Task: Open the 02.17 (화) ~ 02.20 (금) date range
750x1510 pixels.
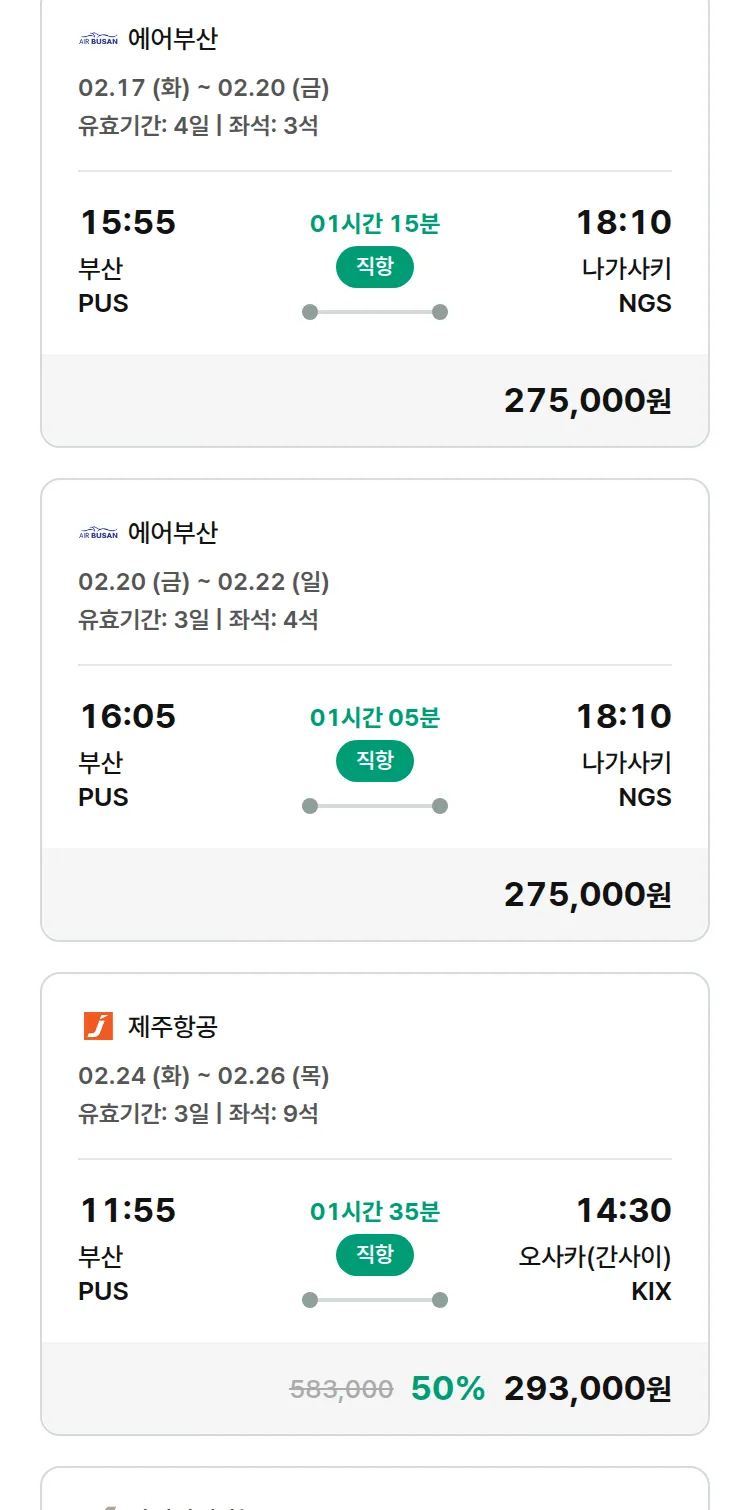Action: 204,88
